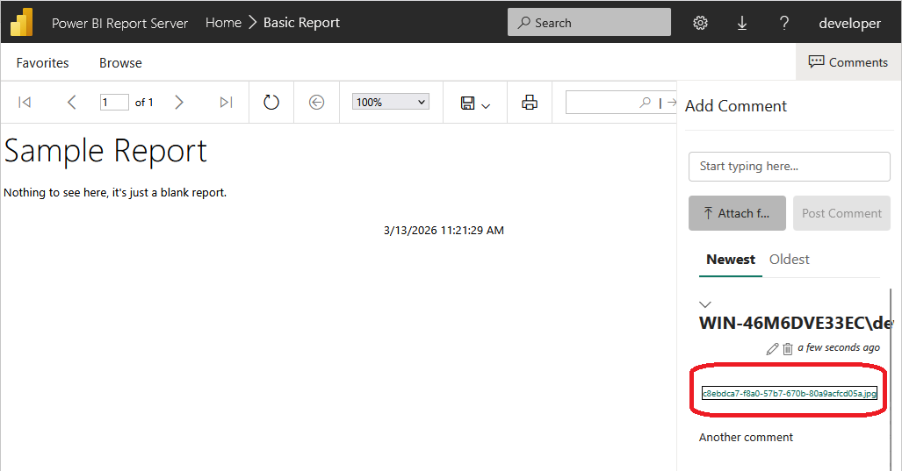Open the help question mark menu

click(x=784, y=23)
